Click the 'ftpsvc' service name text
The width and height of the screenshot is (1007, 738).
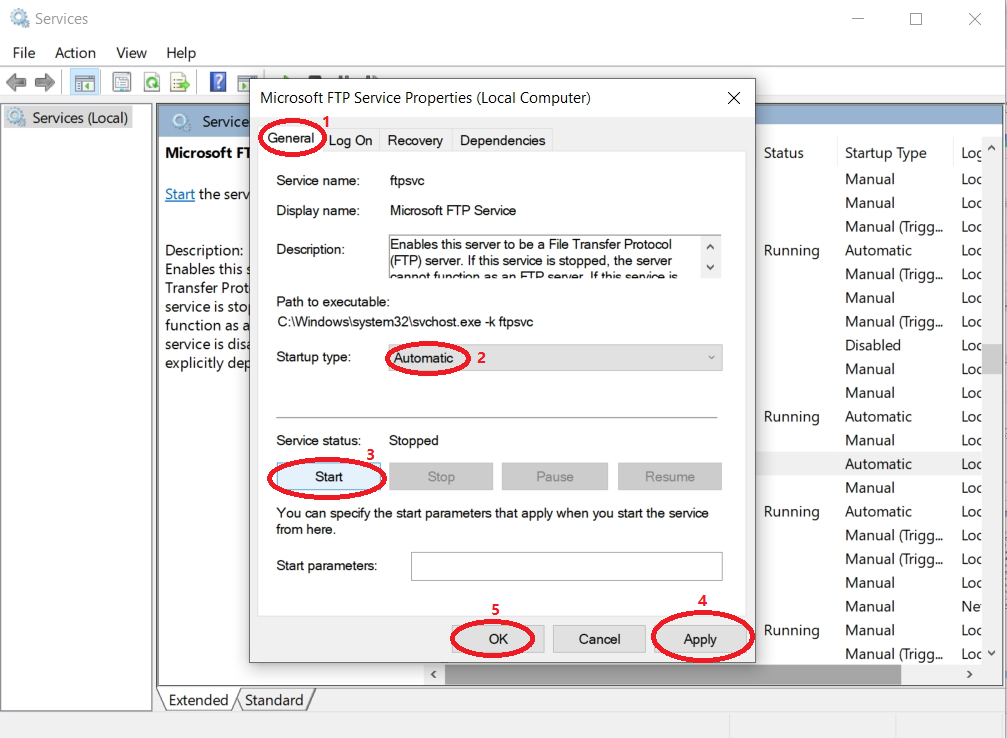click(407, 180)
